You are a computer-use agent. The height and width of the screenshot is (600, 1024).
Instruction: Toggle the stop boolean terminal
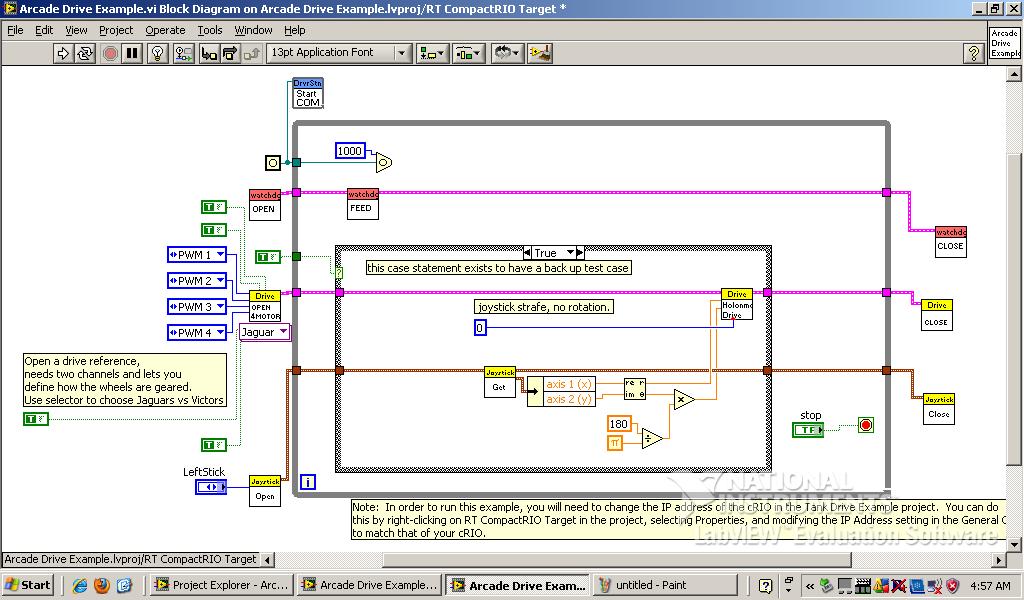pyautogui.click(x=808, y=430)
